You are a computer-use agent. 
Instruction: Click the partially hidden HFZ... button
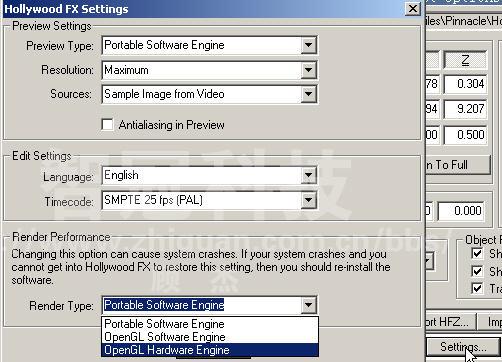(451, 322)
